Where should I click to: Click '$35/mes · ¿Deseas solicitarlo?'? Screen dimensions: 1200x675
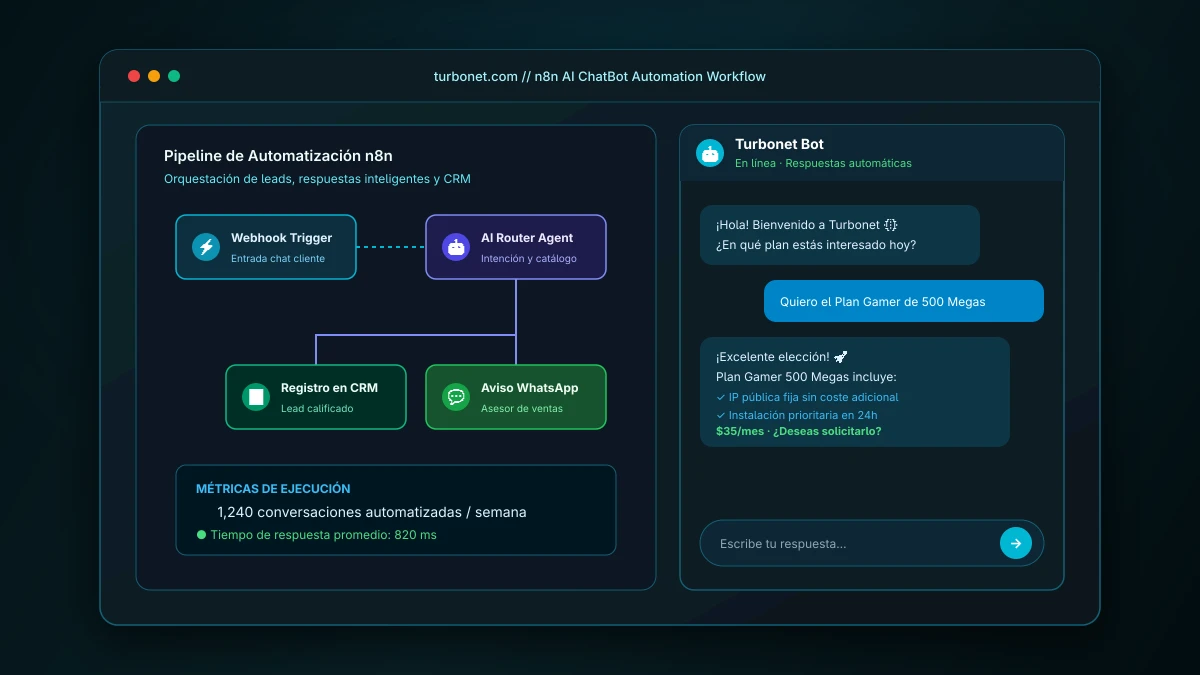[798, 432]
